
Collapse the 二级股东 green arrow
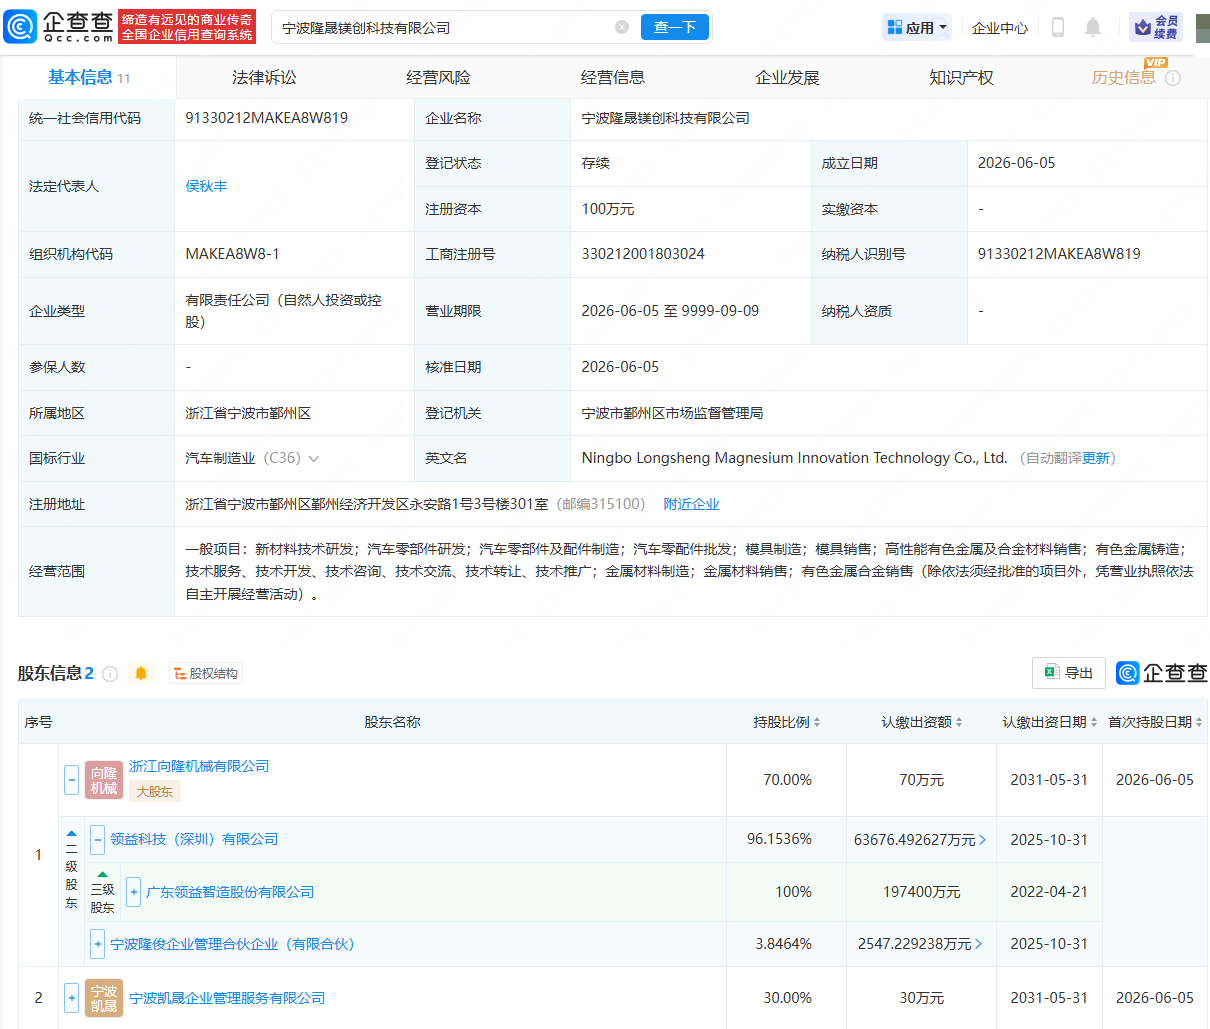[x=72, y=833]
